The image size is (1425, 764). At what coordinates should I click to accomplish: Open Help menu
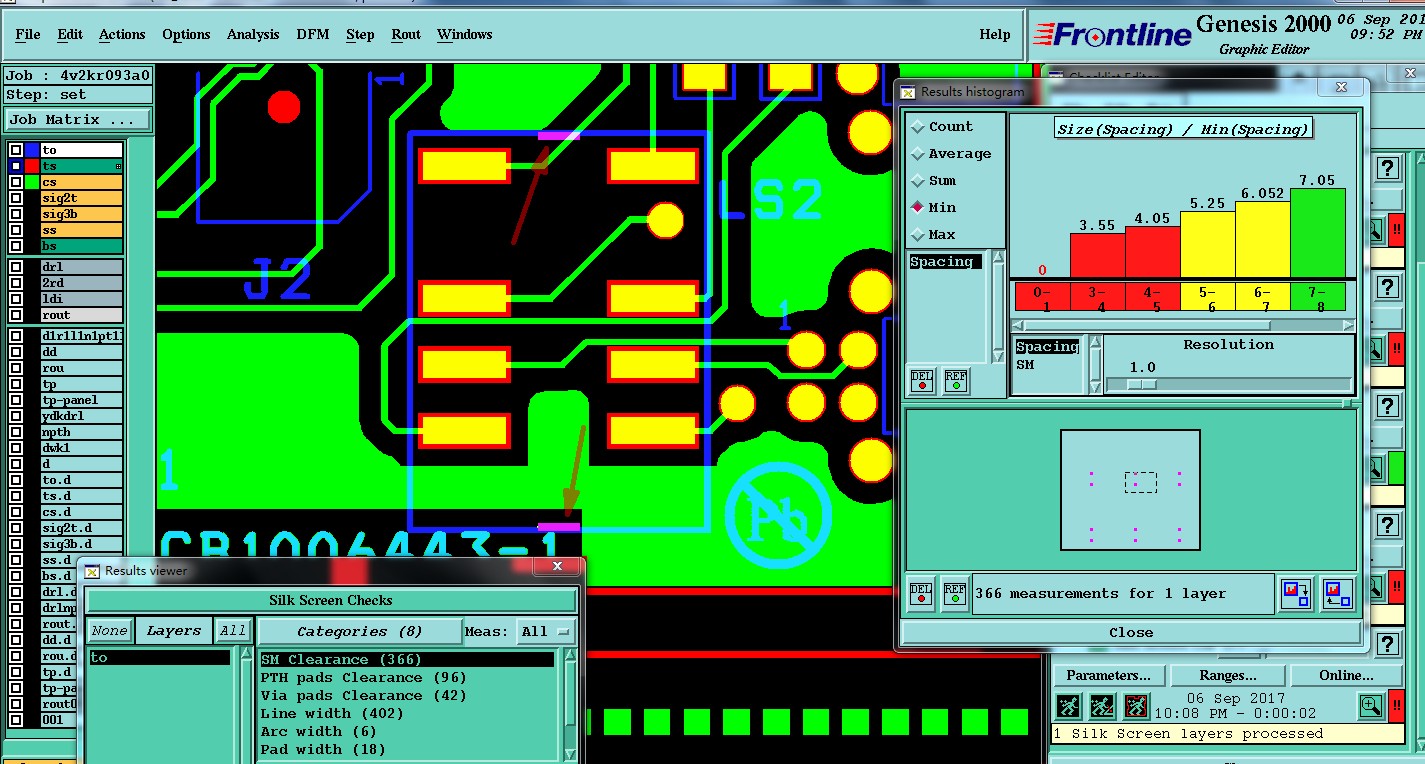tap(995, 34)
